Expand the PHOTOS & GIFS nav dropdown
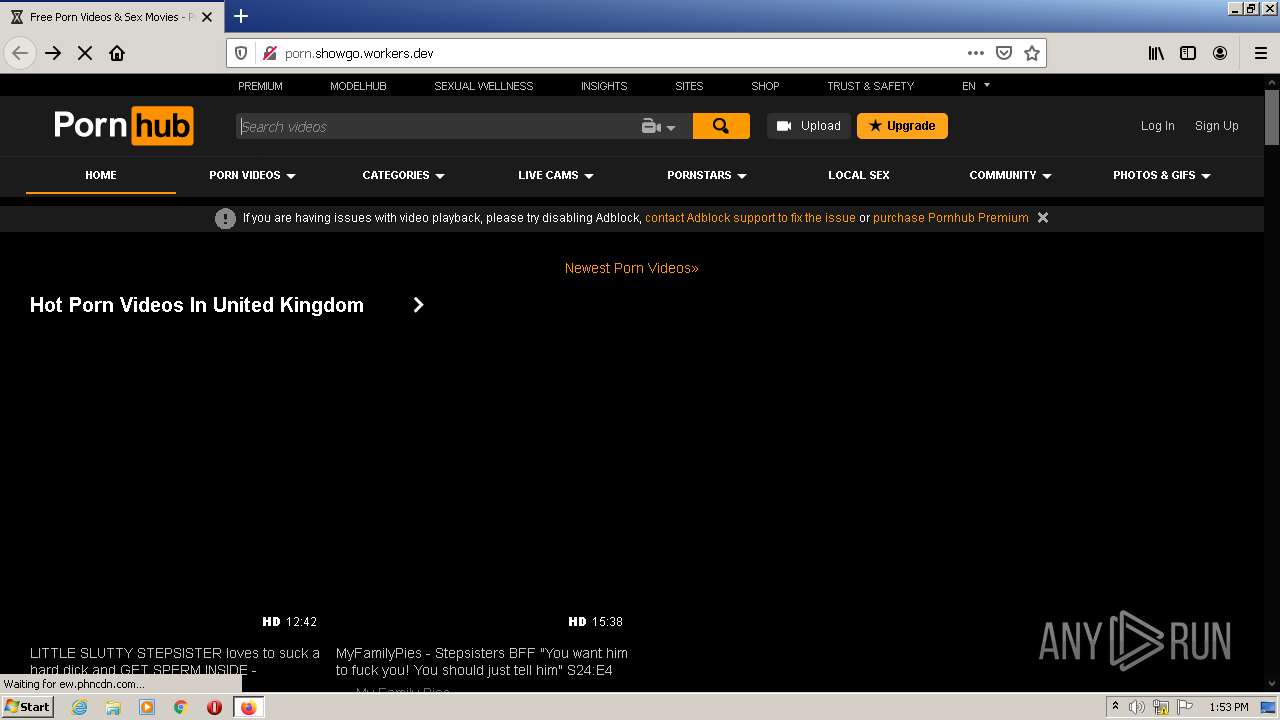Screen dimensions: 1280x720 (x=1161, y=175)
